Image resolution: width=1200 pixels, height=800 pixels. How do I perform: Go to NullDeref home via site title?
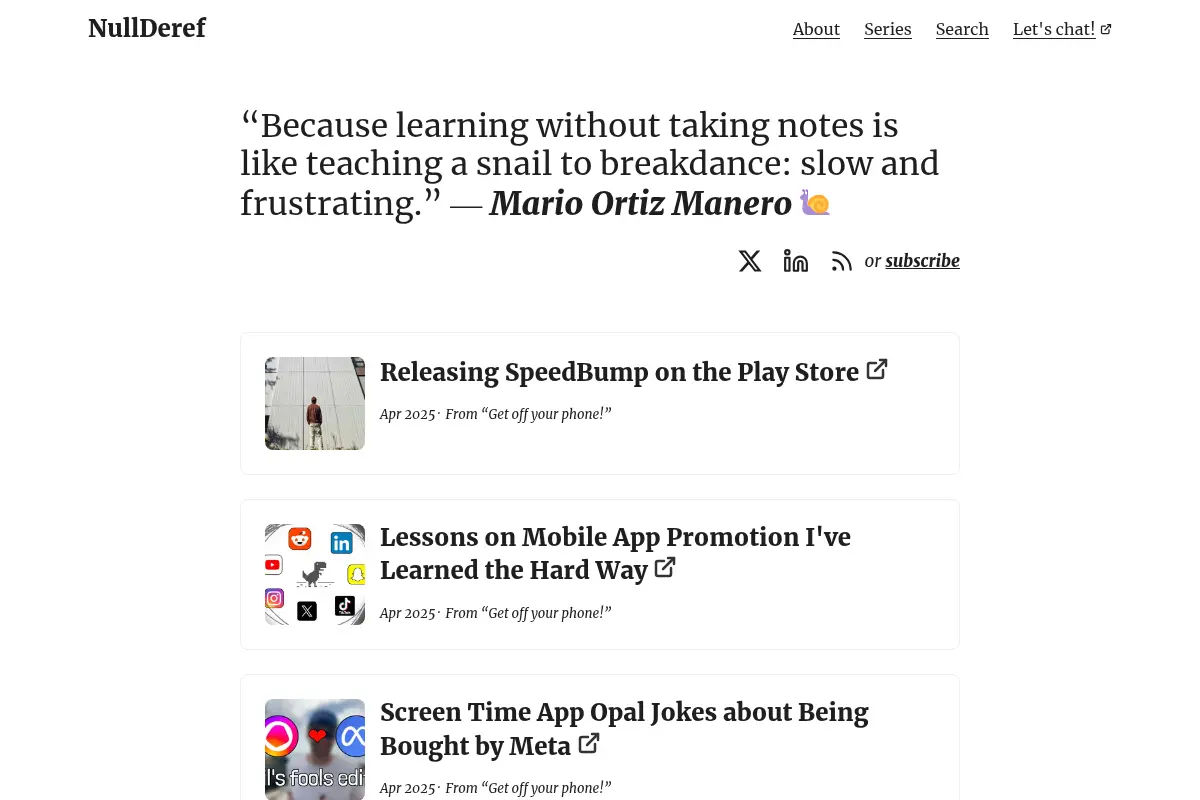(147, 28)
